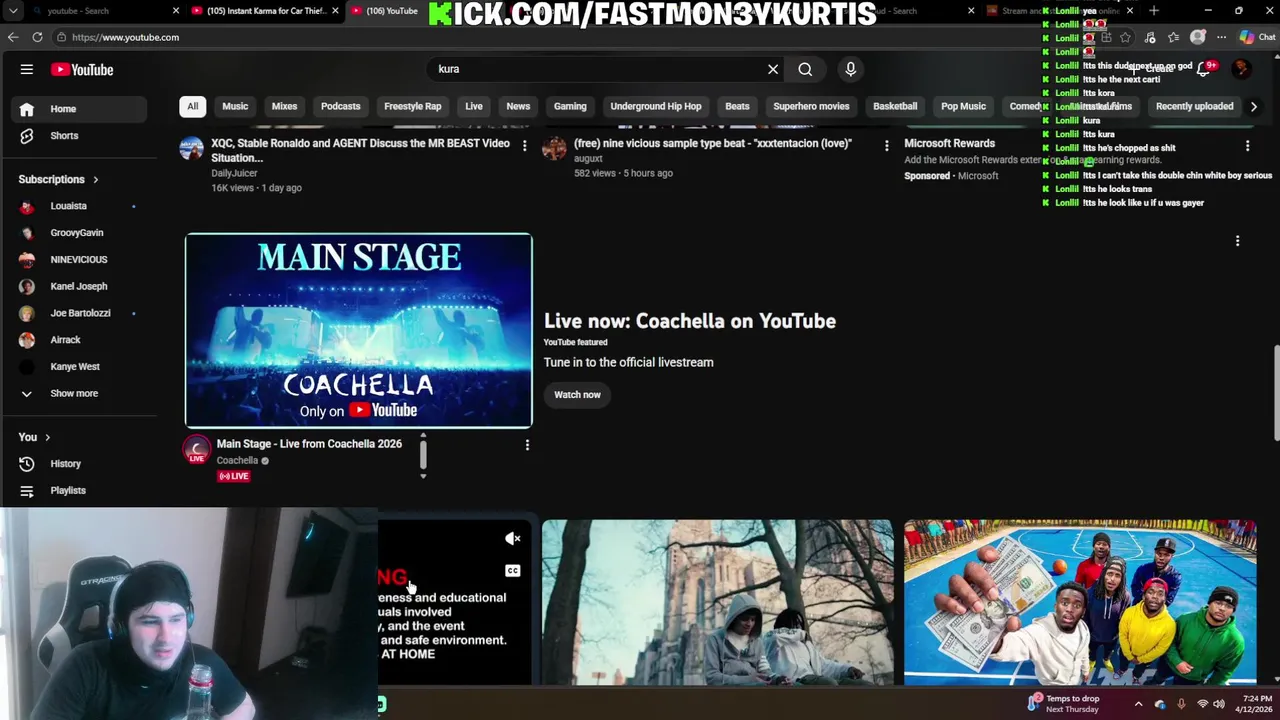The image size is (1280, 720).
Task: Open browser settings and more menu
Action: click(x=1221, y=37)
